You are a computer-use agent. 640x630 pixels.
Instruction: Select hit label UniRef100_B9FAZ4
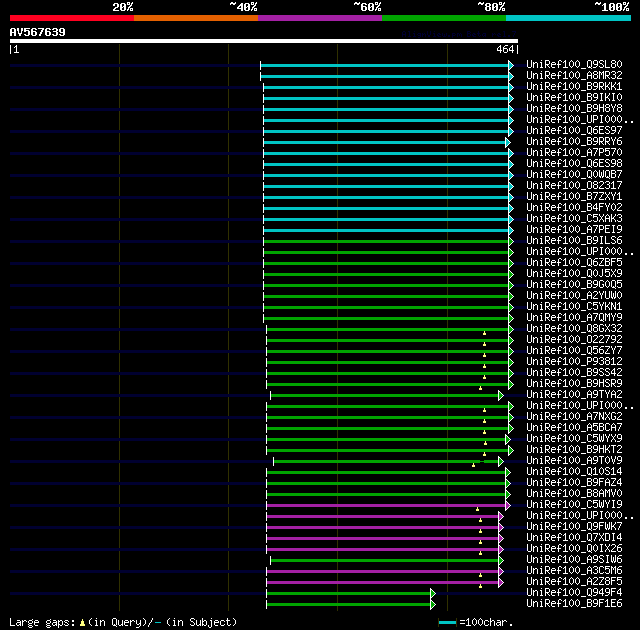click(574, 483)
